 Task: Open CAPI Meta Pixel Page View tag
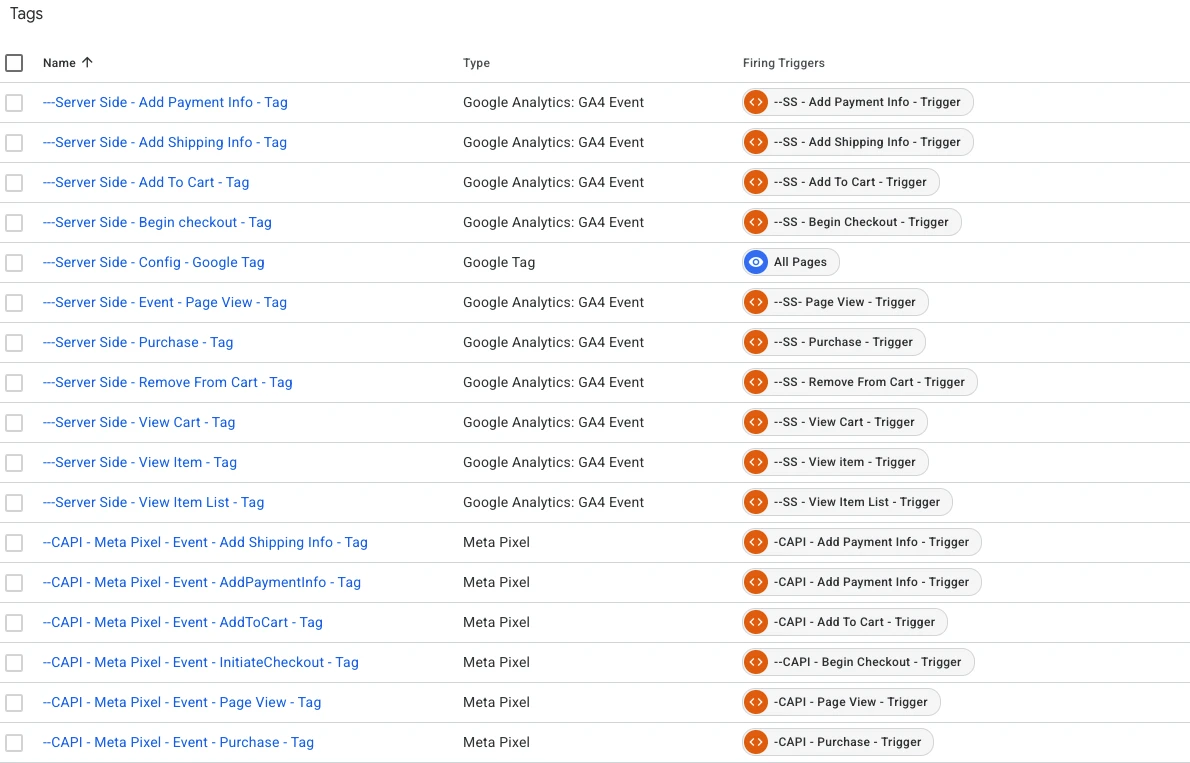coord(182,702)
